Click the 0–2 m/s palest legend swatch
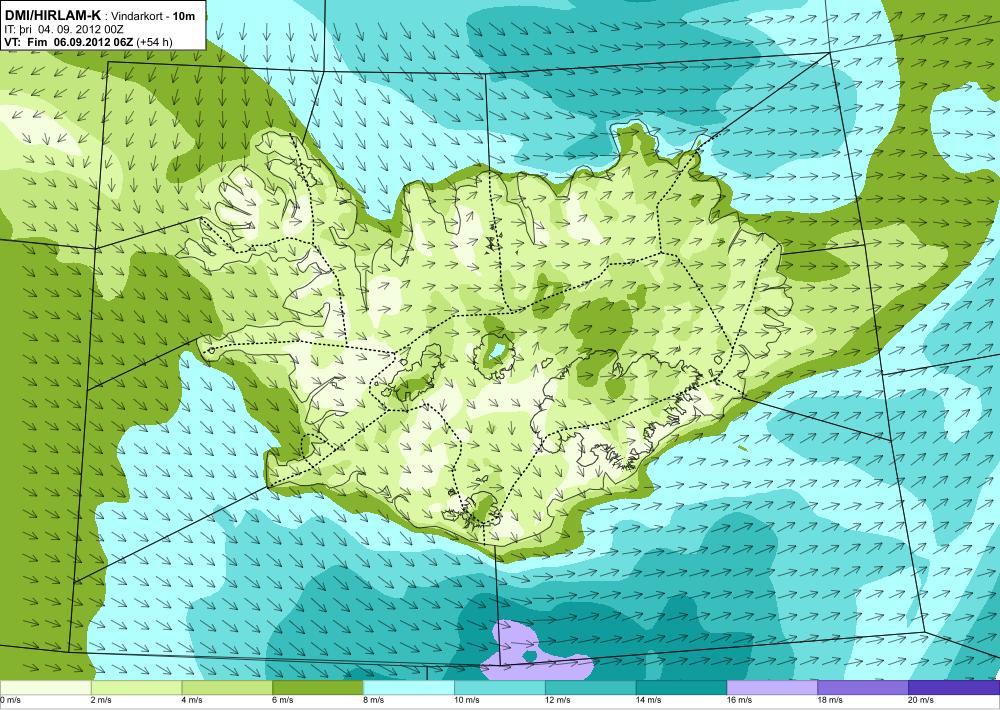 point(46,688)
